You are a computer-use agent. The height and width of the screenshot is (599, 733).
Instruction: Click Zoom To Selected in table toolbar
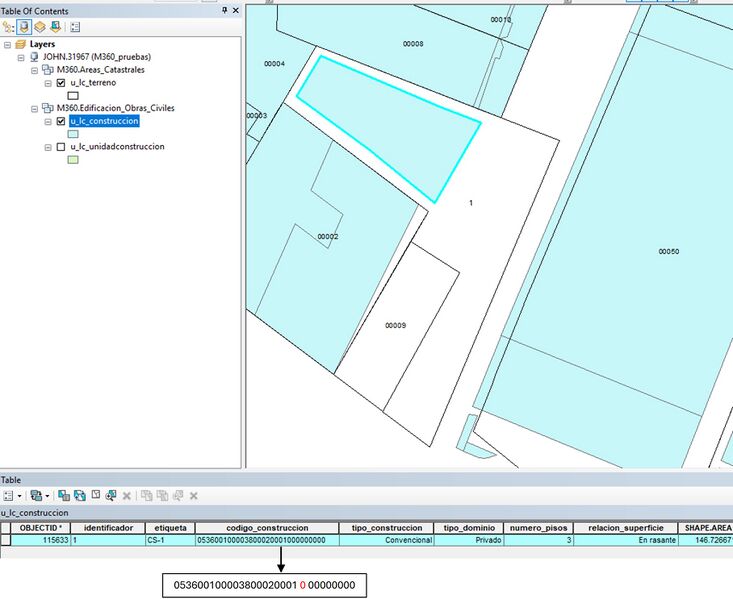point(111,496)
